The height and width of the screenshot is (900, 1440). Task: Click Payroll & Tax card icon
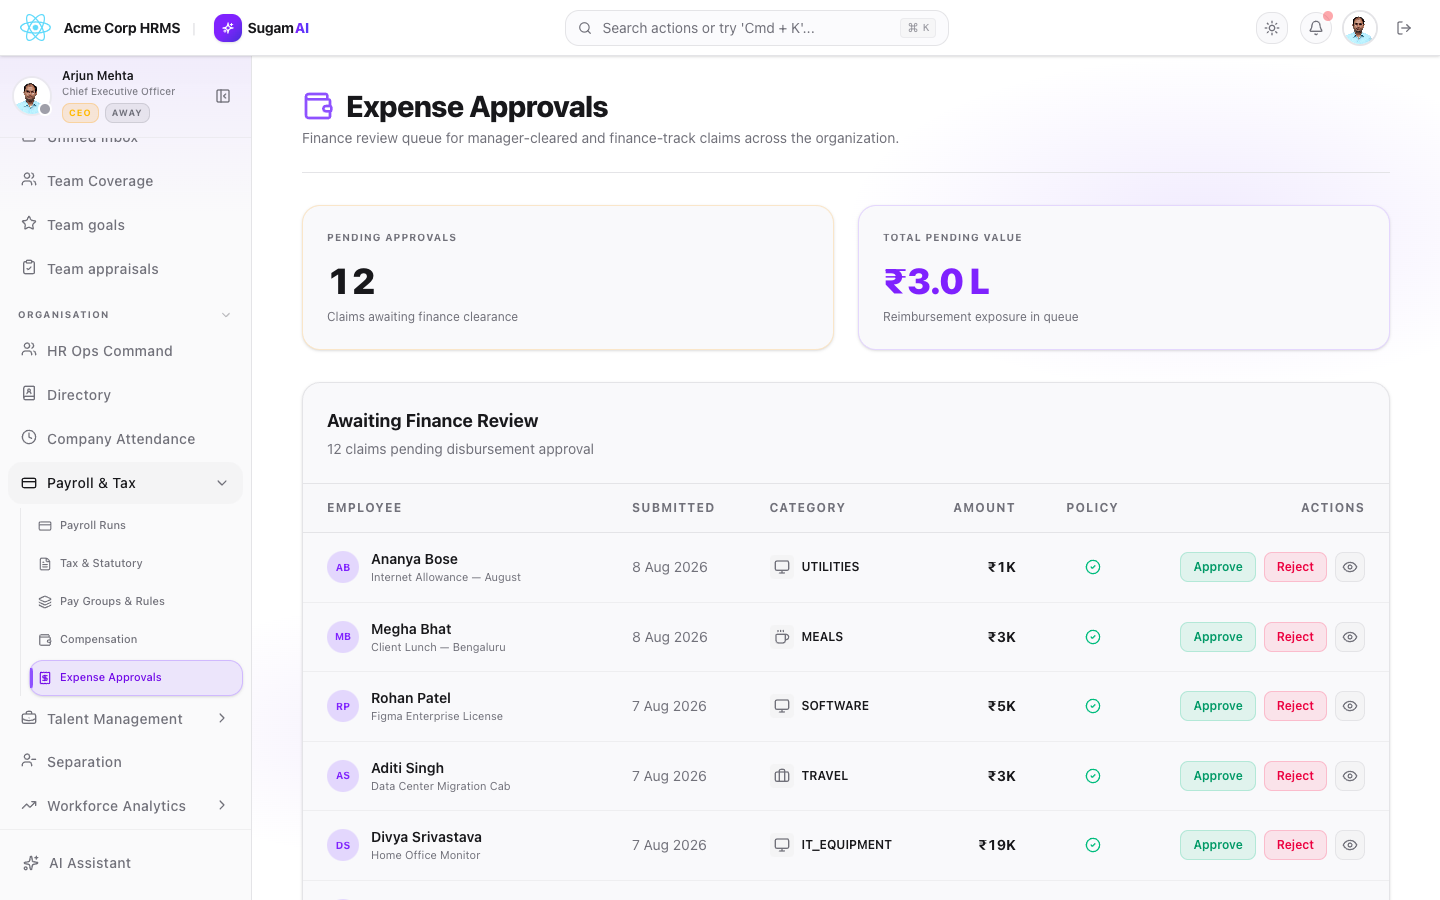point(29,483)
